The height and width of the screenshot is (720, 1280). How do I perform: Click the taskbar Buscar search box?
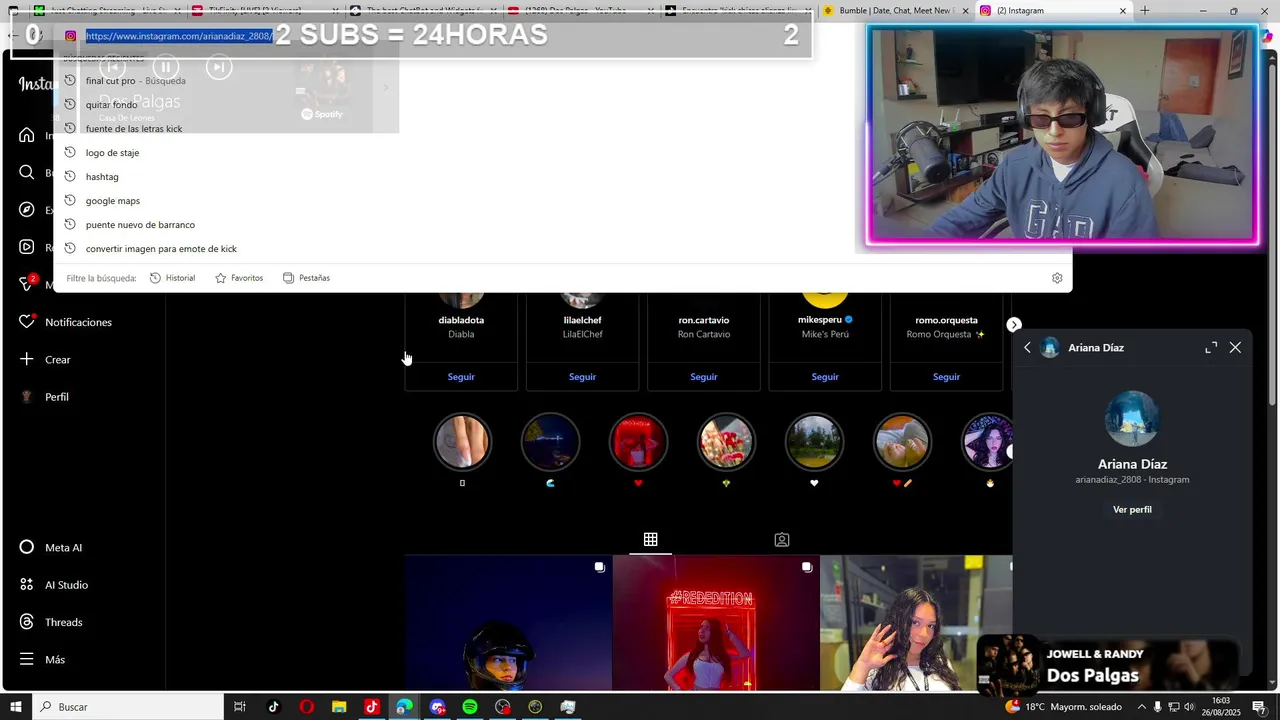tap(127, 707)
